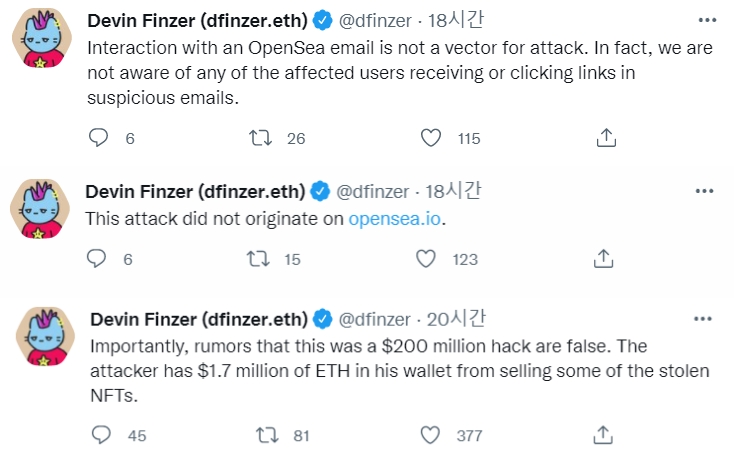Reply to the OpenSea email vector tweet

point(98,138)
